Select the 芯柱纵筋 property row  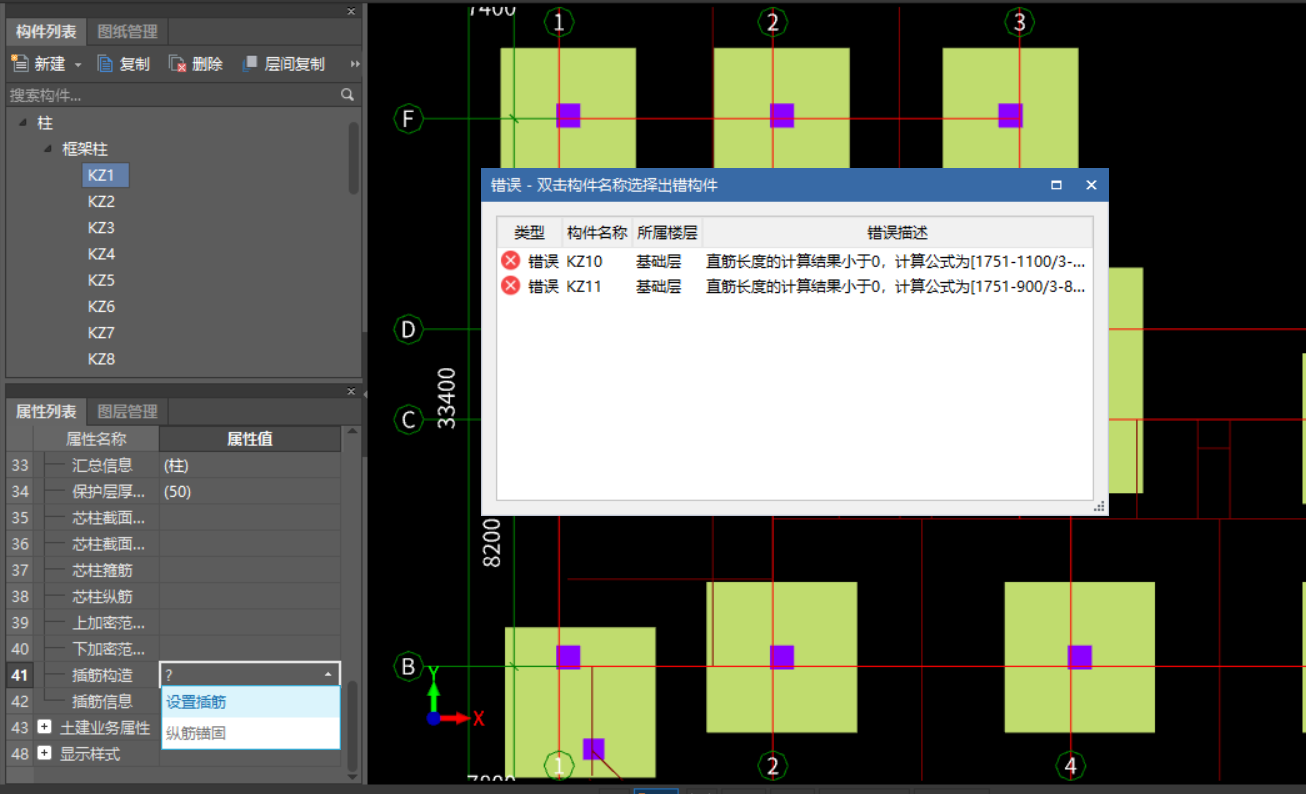click(x=173, y=596)
